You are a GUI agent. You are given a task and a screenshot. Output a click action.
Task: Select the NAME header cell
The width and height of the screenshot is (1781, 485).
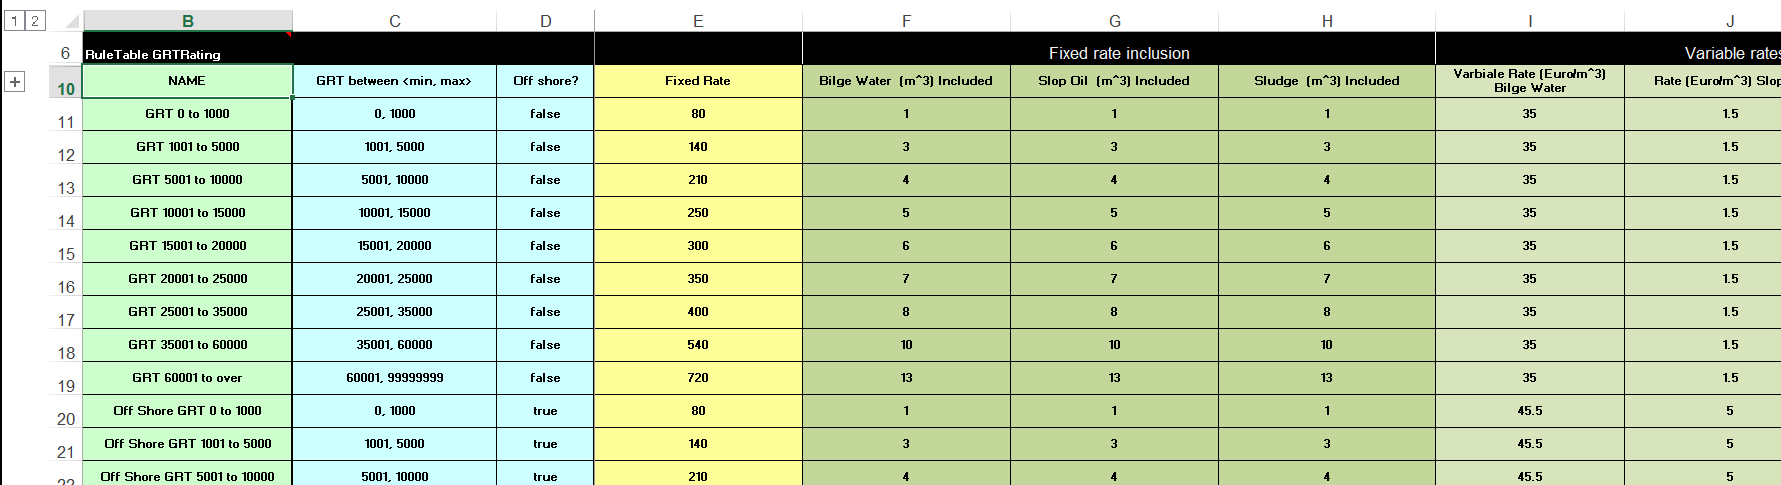click(x=187, y=81)
